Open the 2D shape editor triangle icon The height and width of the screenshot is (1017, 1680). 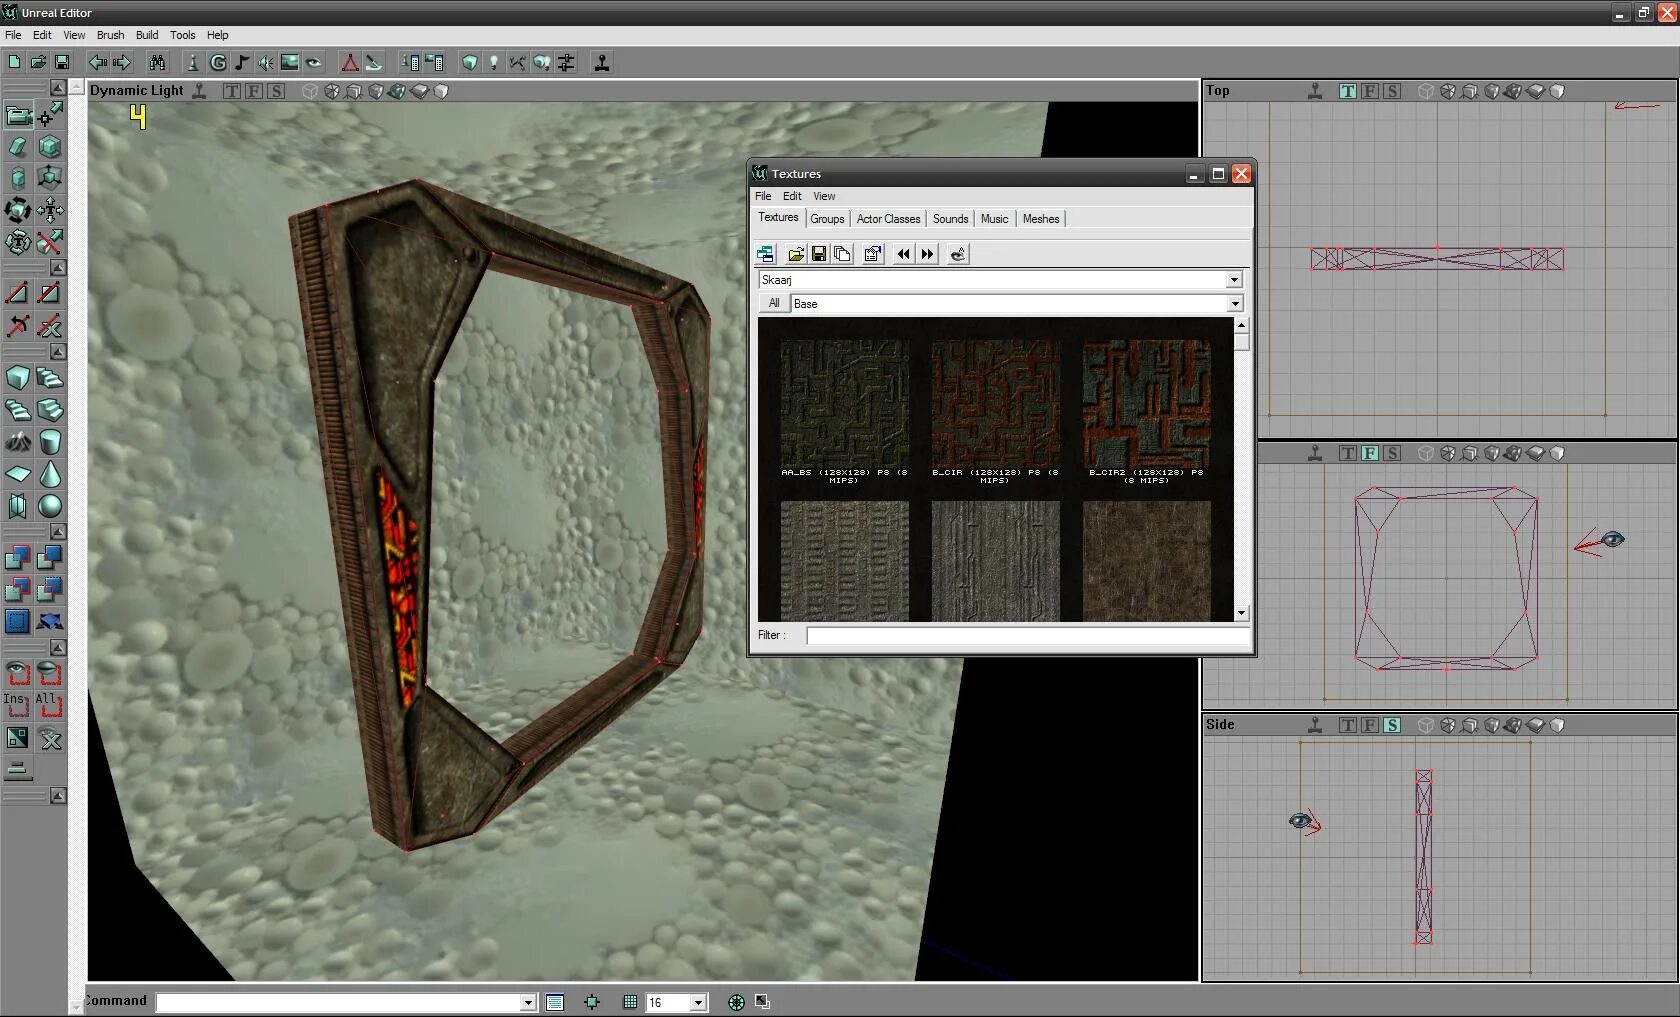350,62
